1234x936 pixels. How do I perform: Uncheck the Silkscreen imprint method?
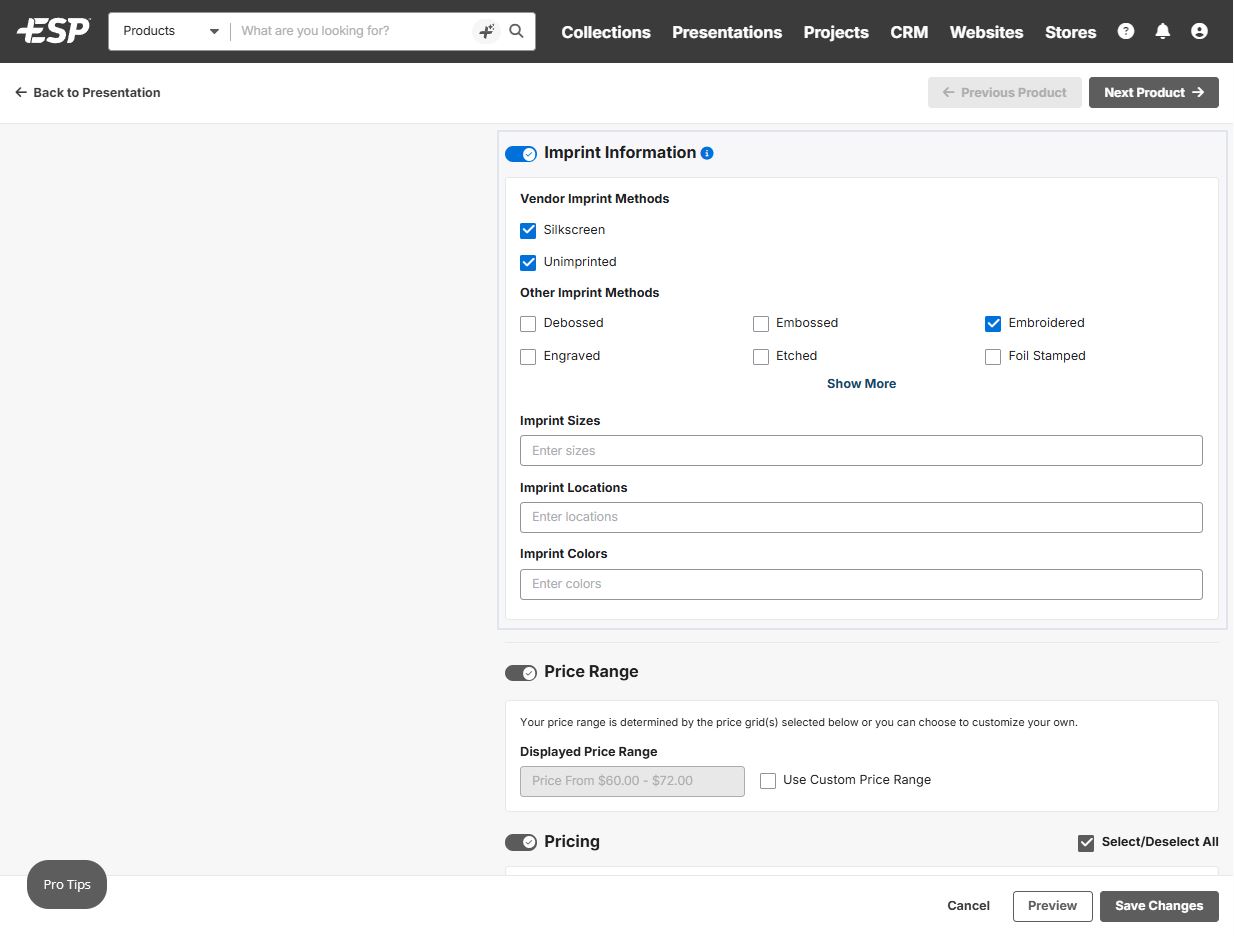click(x=528, y=230)
